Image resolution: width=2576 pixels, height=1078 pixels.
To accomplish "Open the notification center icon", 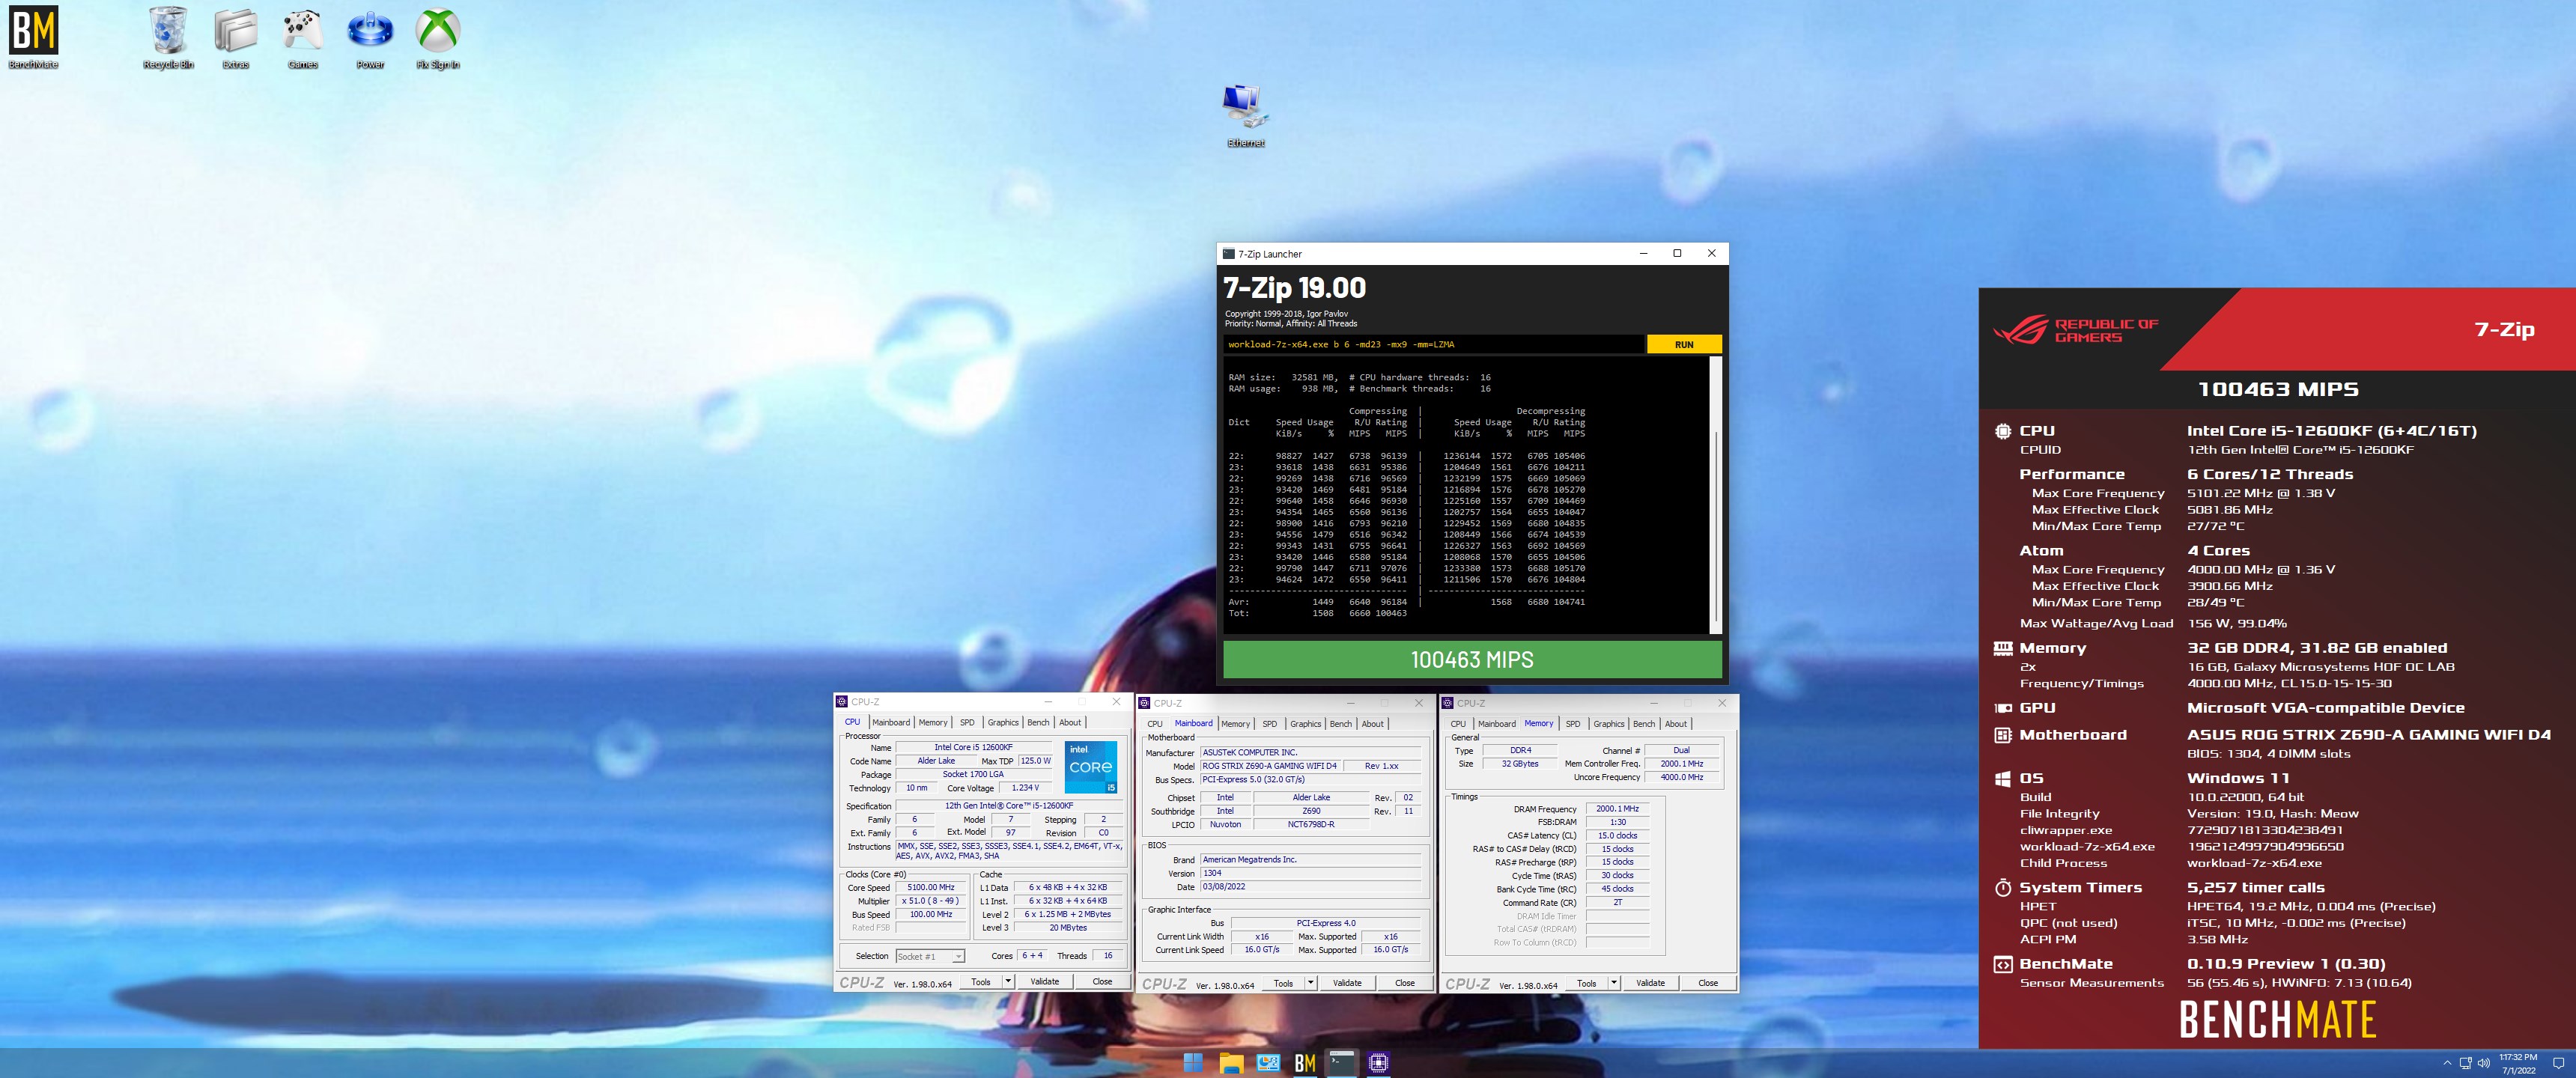I will click(x=2558, y=1063).
